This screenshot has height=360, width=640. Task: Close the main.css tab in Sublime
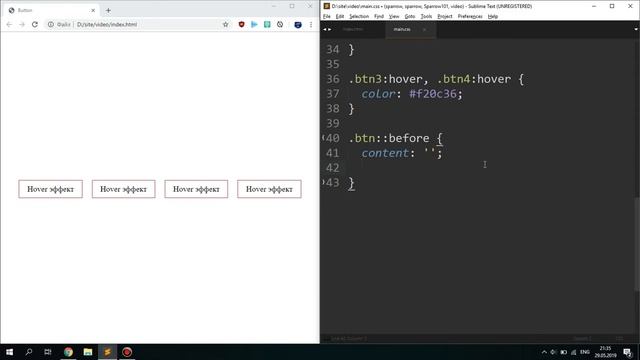pos(424,29)
